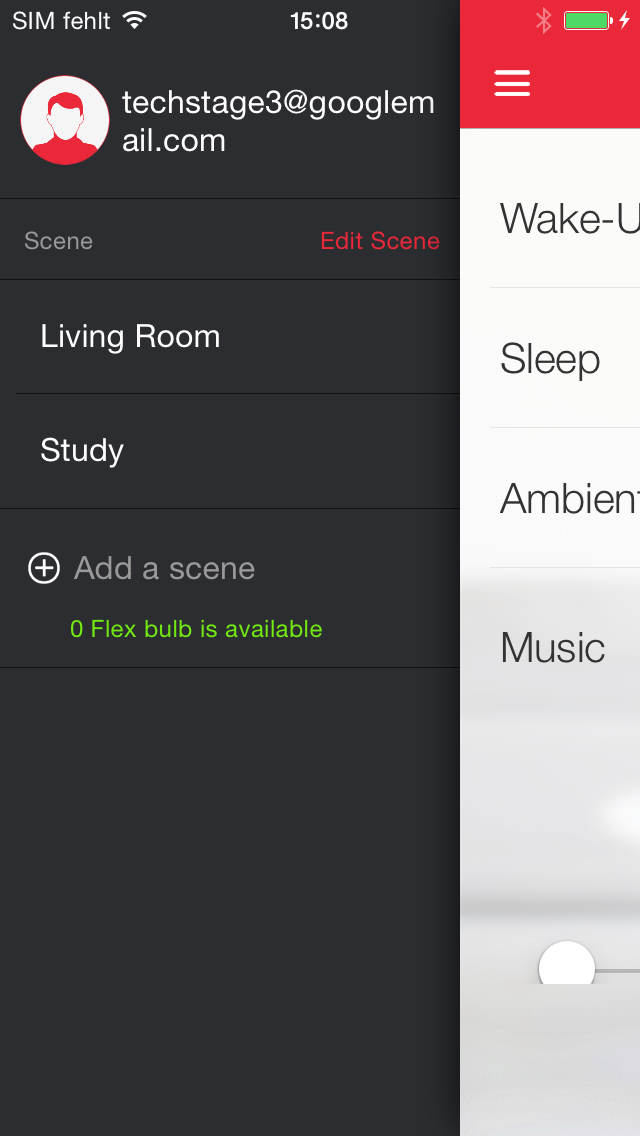This screenshot has height=1136, width=640.
Task: Open the Ambient mode
Action: (x=568, y=498)
